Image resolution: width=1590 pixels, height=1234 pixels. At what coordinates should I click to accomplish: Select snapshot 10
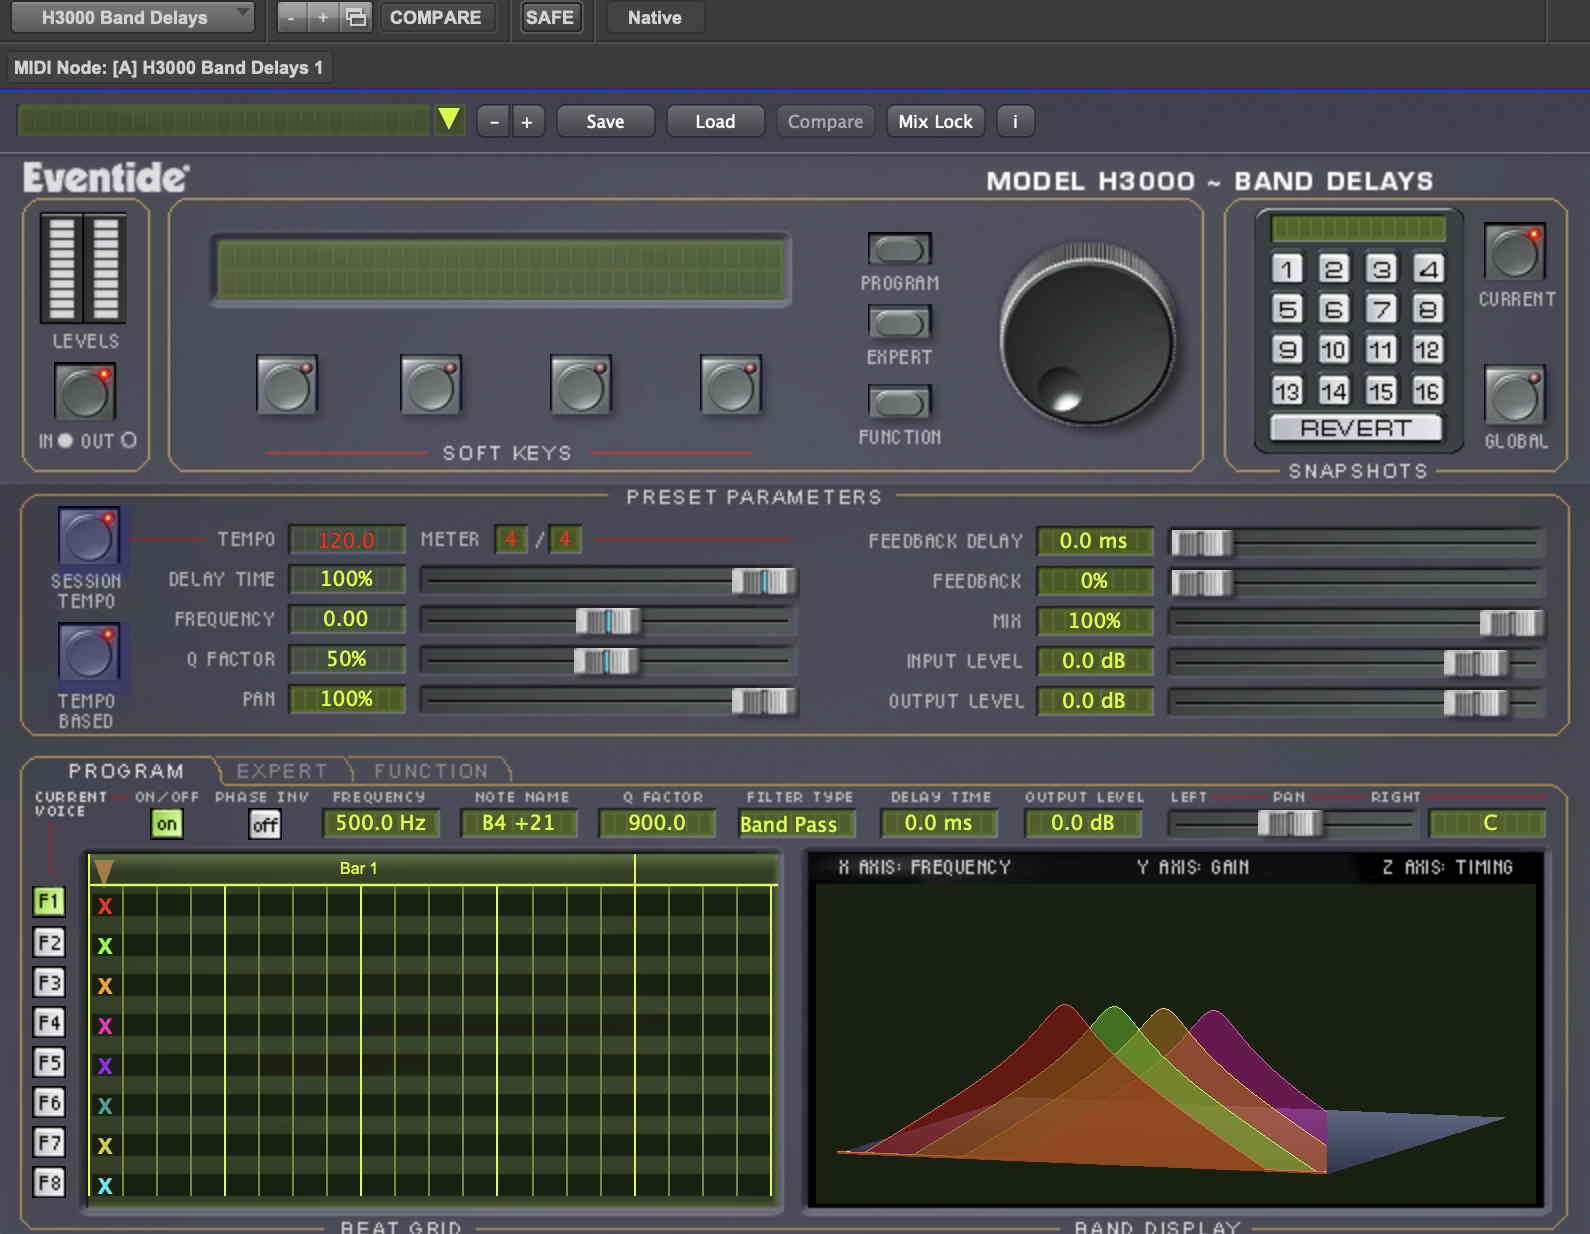coord(1334,349)
